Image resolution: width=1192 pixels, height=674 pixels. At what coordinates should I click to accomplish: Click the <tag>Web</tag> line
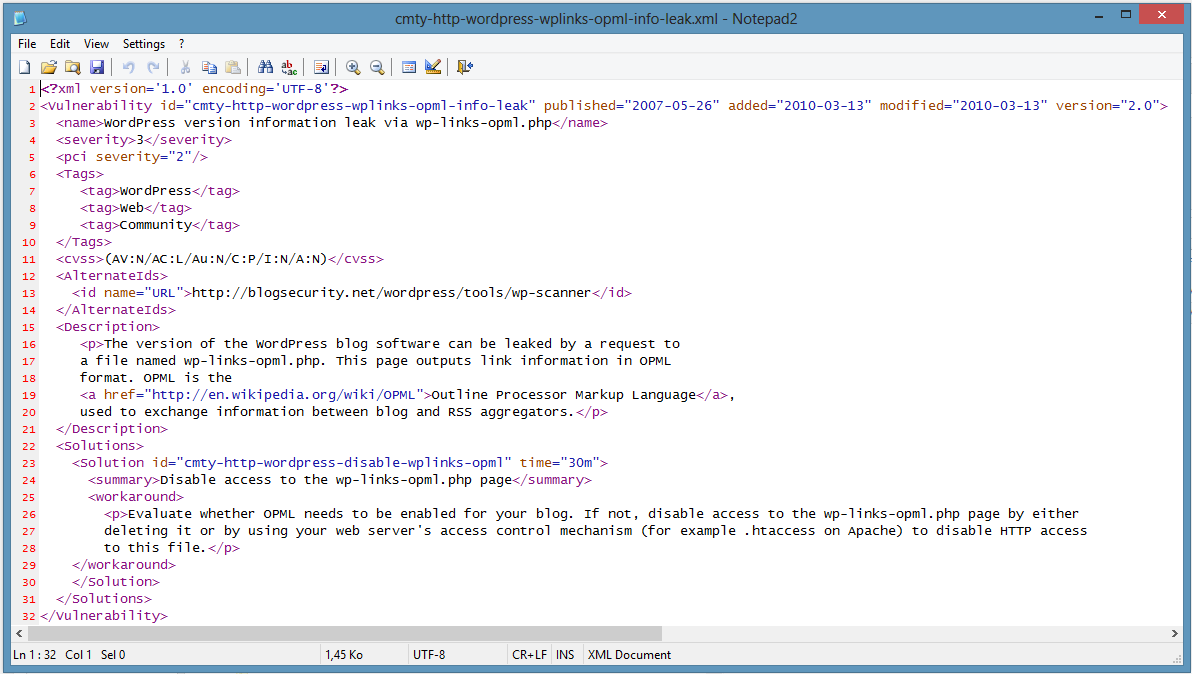[136, 207]
